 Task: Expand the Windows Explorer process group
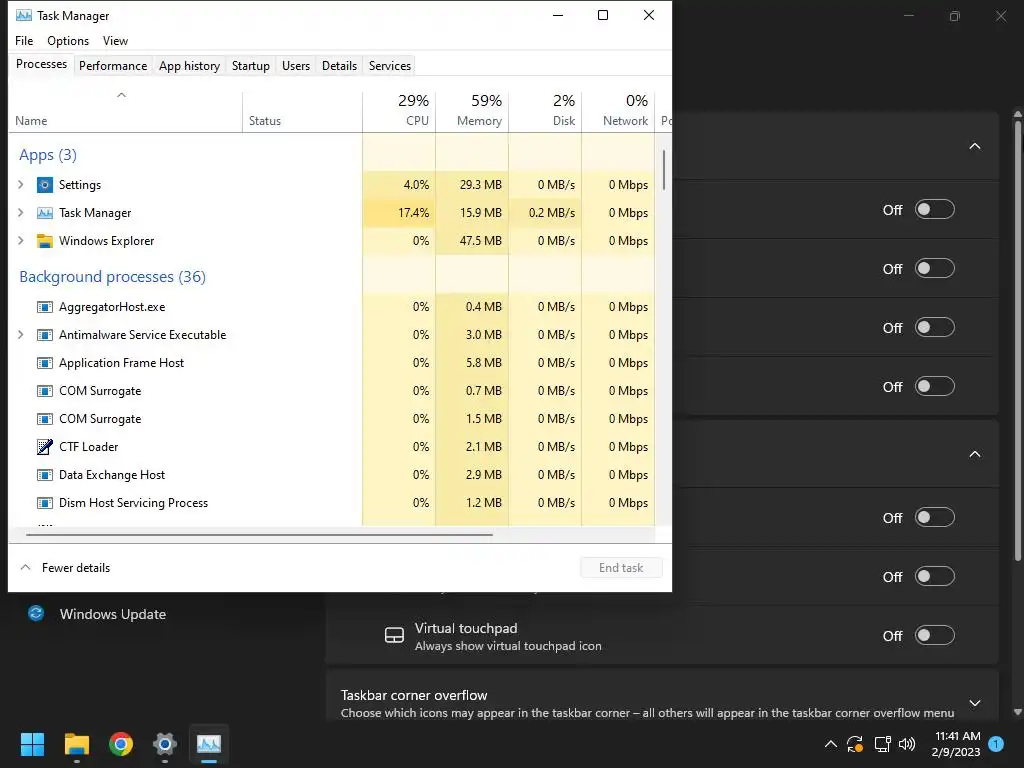(x=21, y=241)
